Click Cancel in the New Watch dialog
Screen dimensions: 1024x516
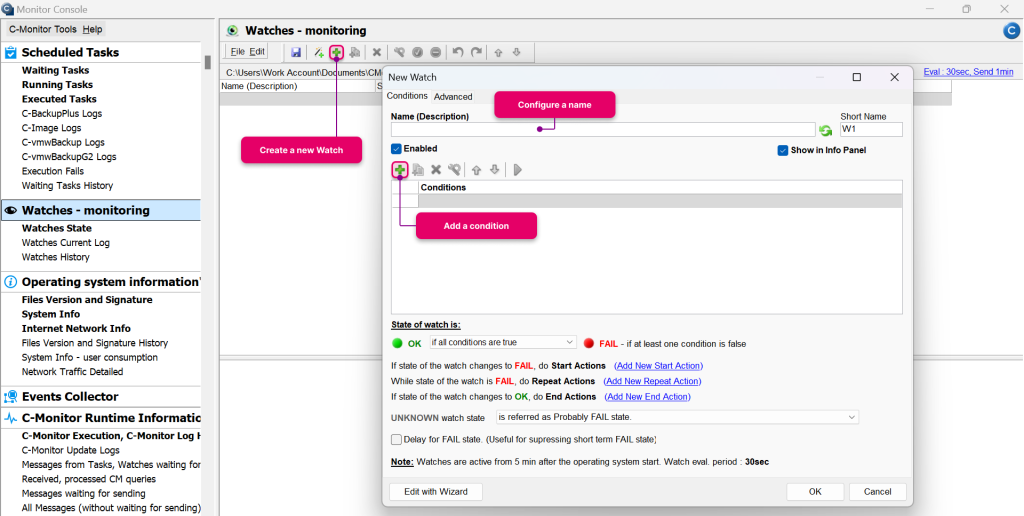878,492
